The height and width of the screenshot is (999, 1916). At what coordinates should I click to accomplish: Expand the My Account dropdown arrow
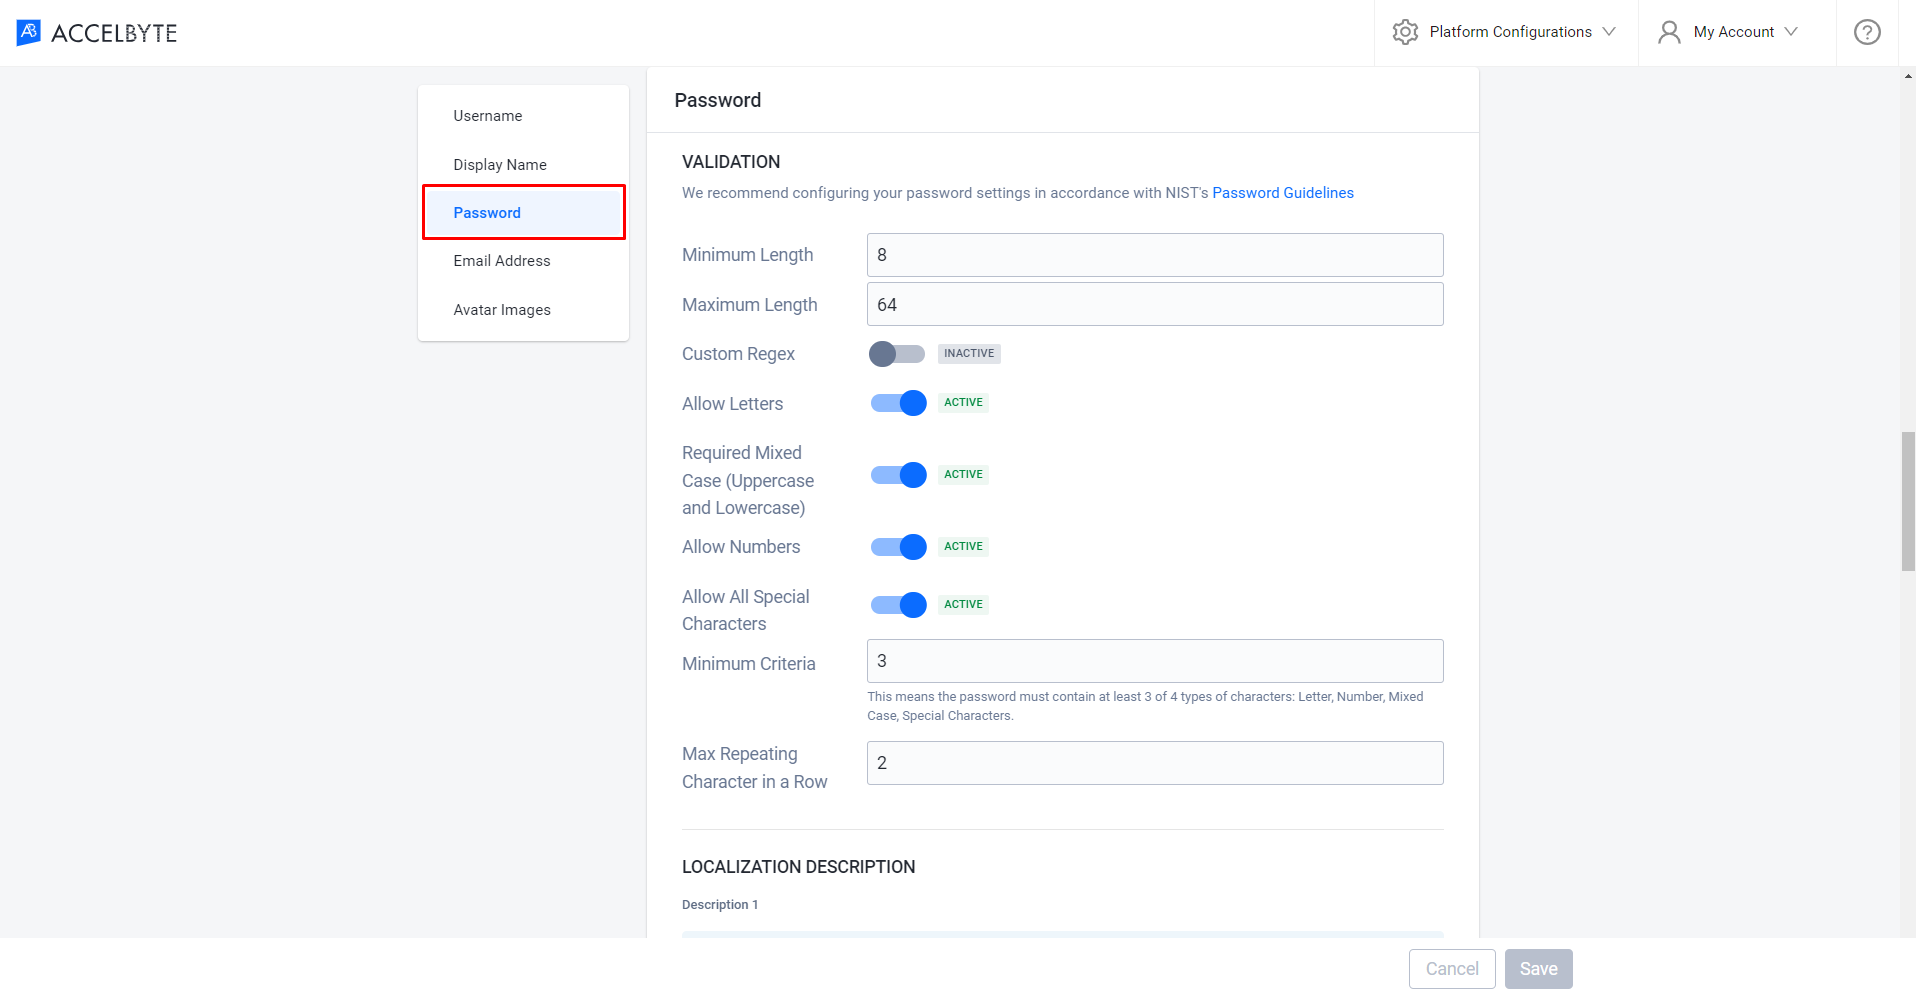[1791, 32]
